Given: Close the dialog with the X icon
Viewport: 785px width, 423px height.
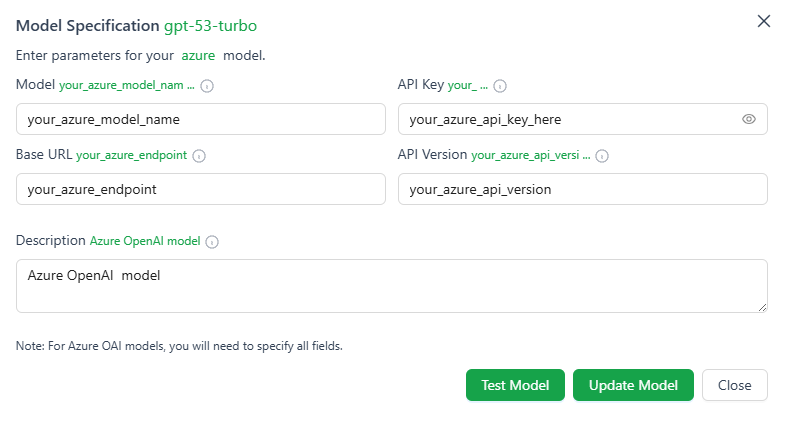Looking at the screenshot, I should point(763,21).
